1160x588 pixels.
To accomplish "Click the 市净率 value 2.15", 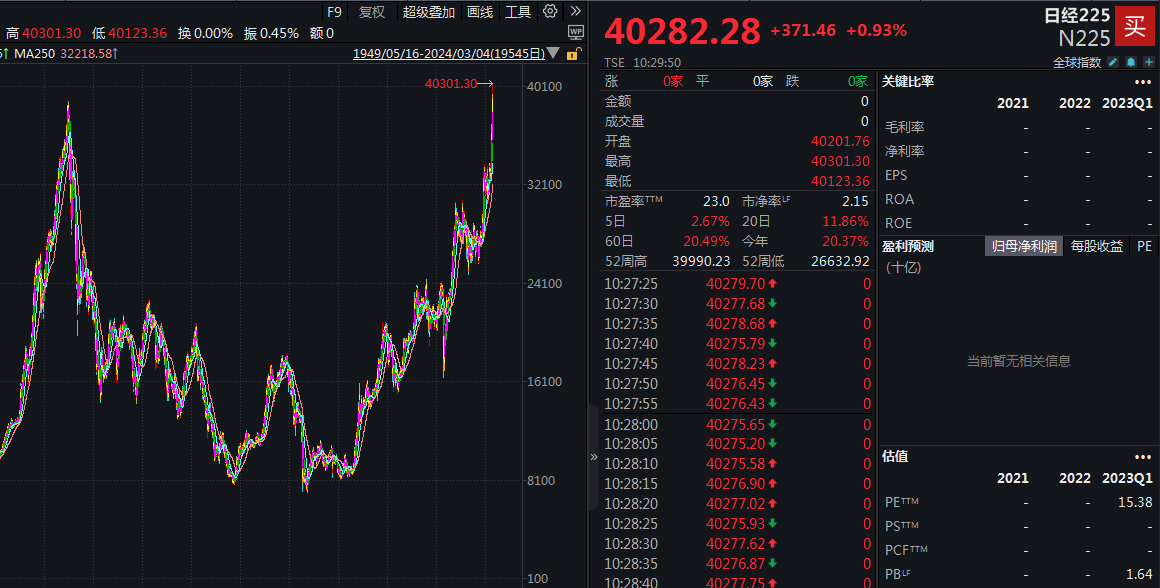I will coord(855,201).
